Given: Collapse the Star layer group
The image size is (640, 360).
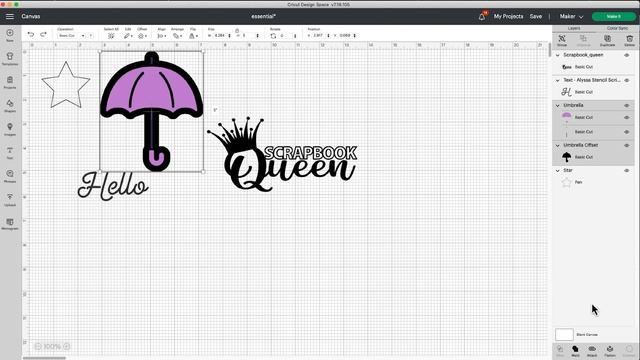Looking at the screenshot, I should click(x=558, y=171).
